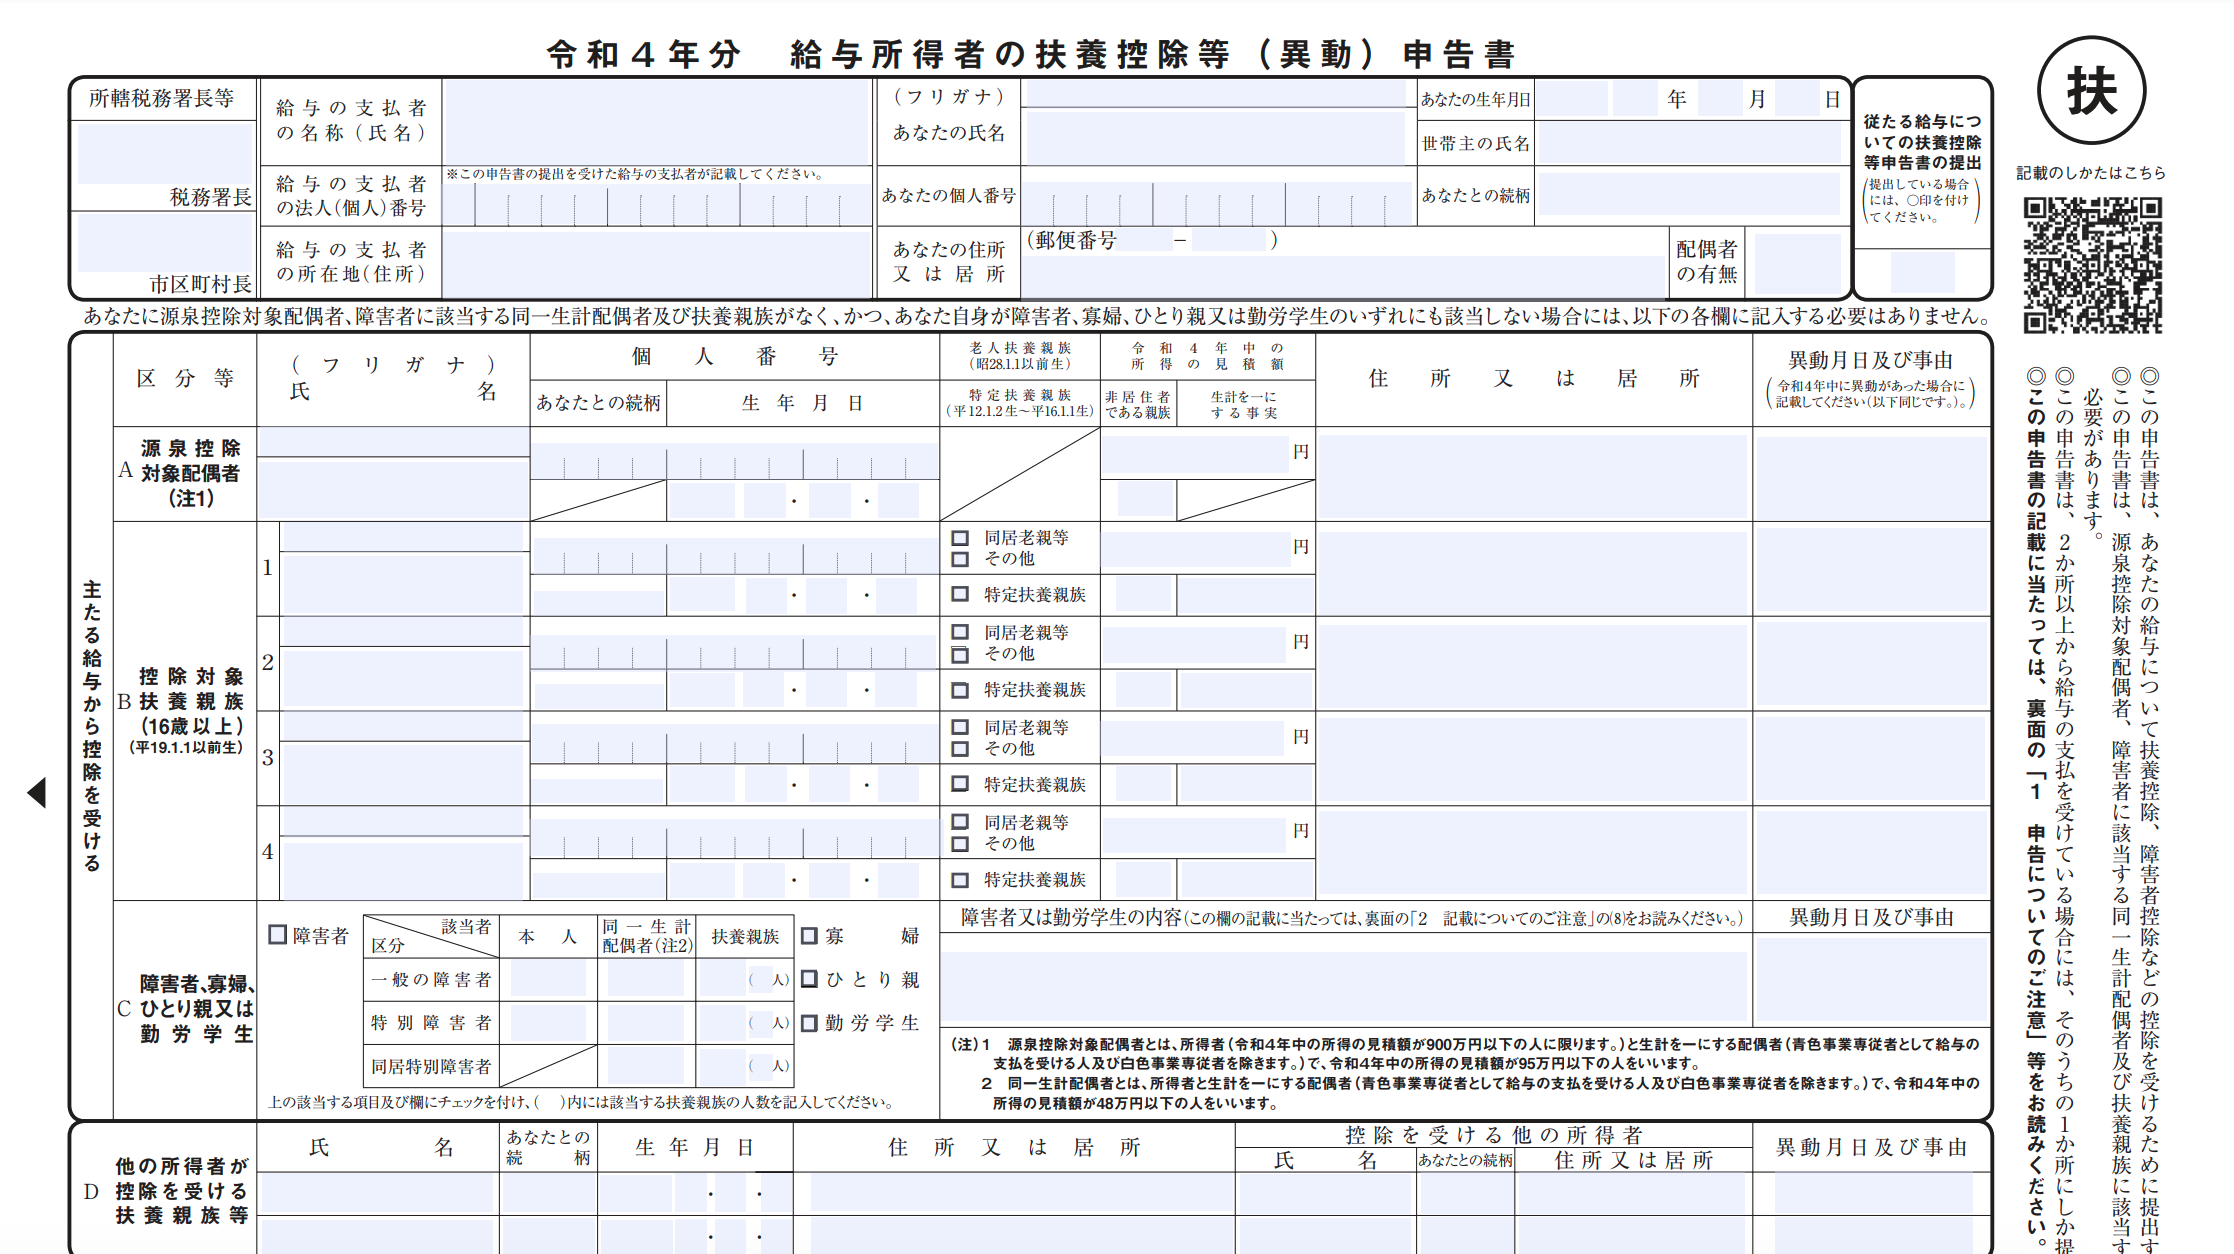This screenshot has width=2234, height=1254.
Task: Click the 記載のしかたはこちら text
Action: point(2091,173)
